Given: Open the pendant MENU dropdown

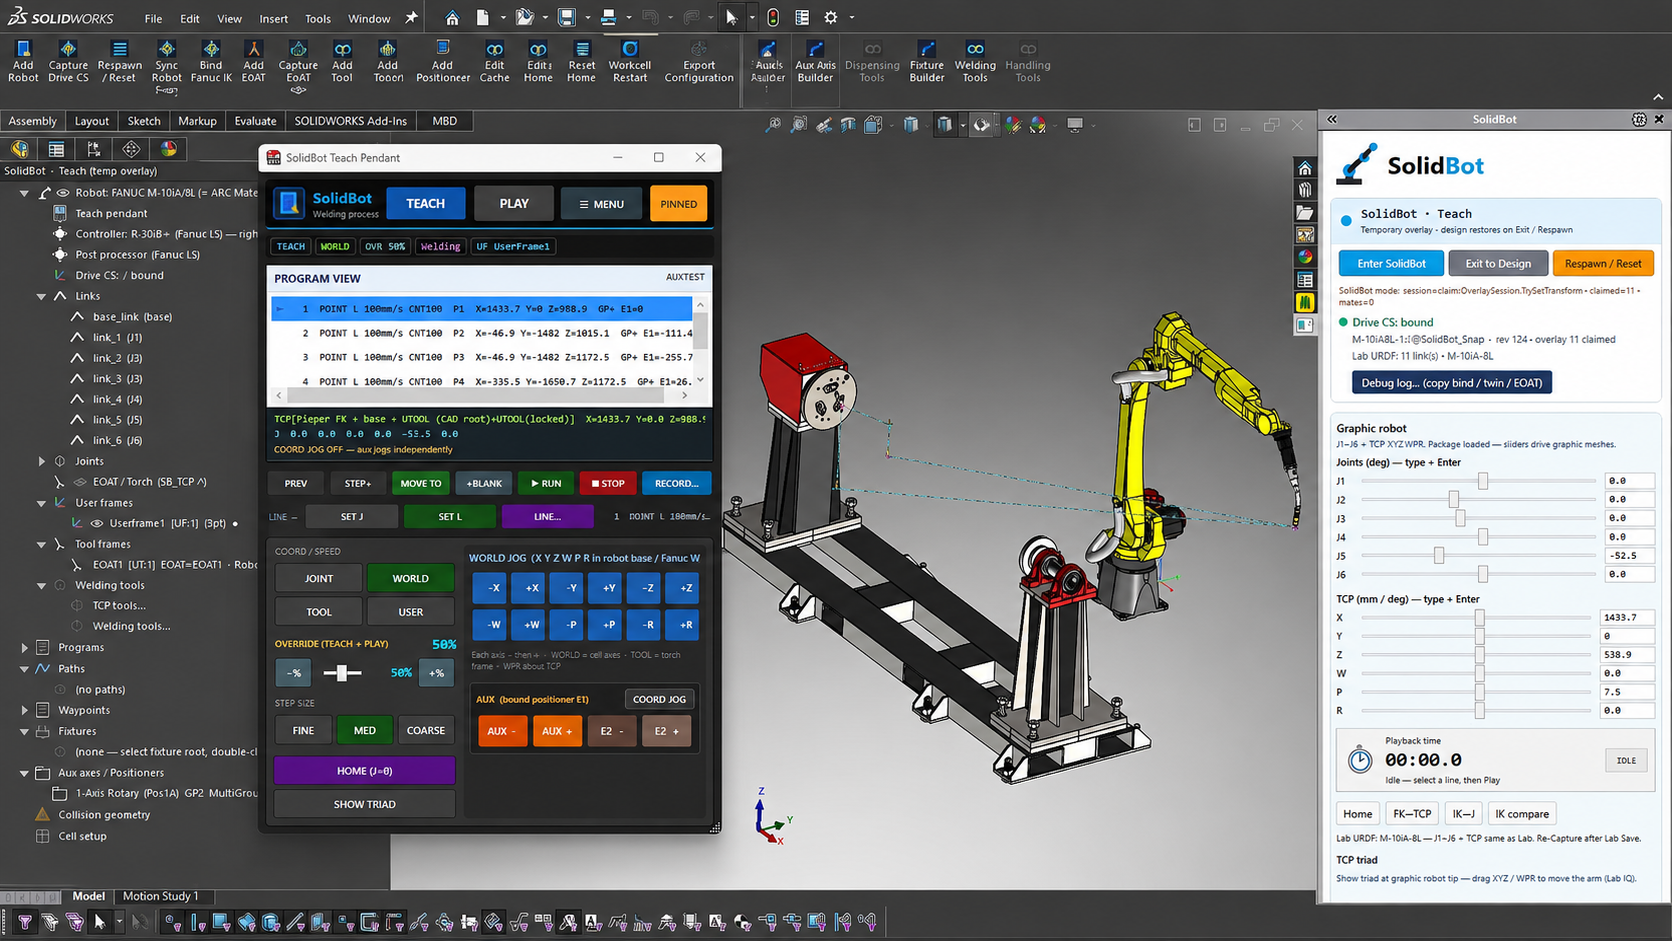Looking at the screenshot, I should 601,204.
